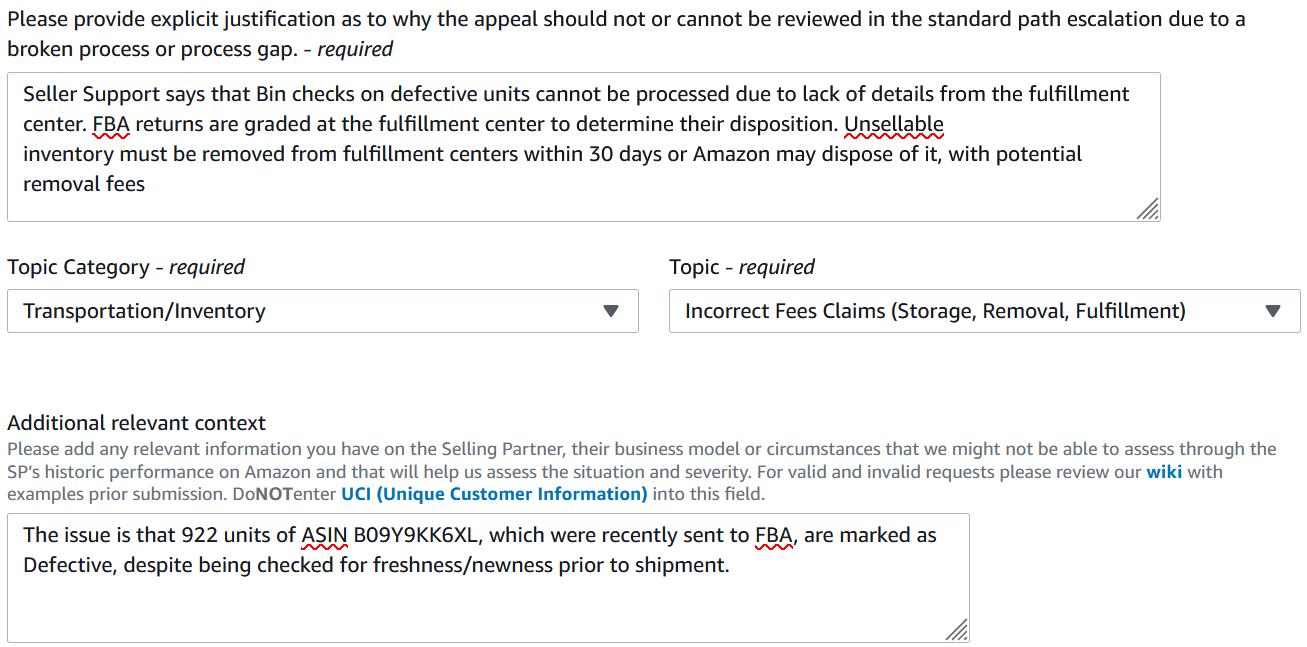This screenshot has height=647, width=1307.
Task: Click the Topic Category dropdown arrow
Action: tap(611, 311)
